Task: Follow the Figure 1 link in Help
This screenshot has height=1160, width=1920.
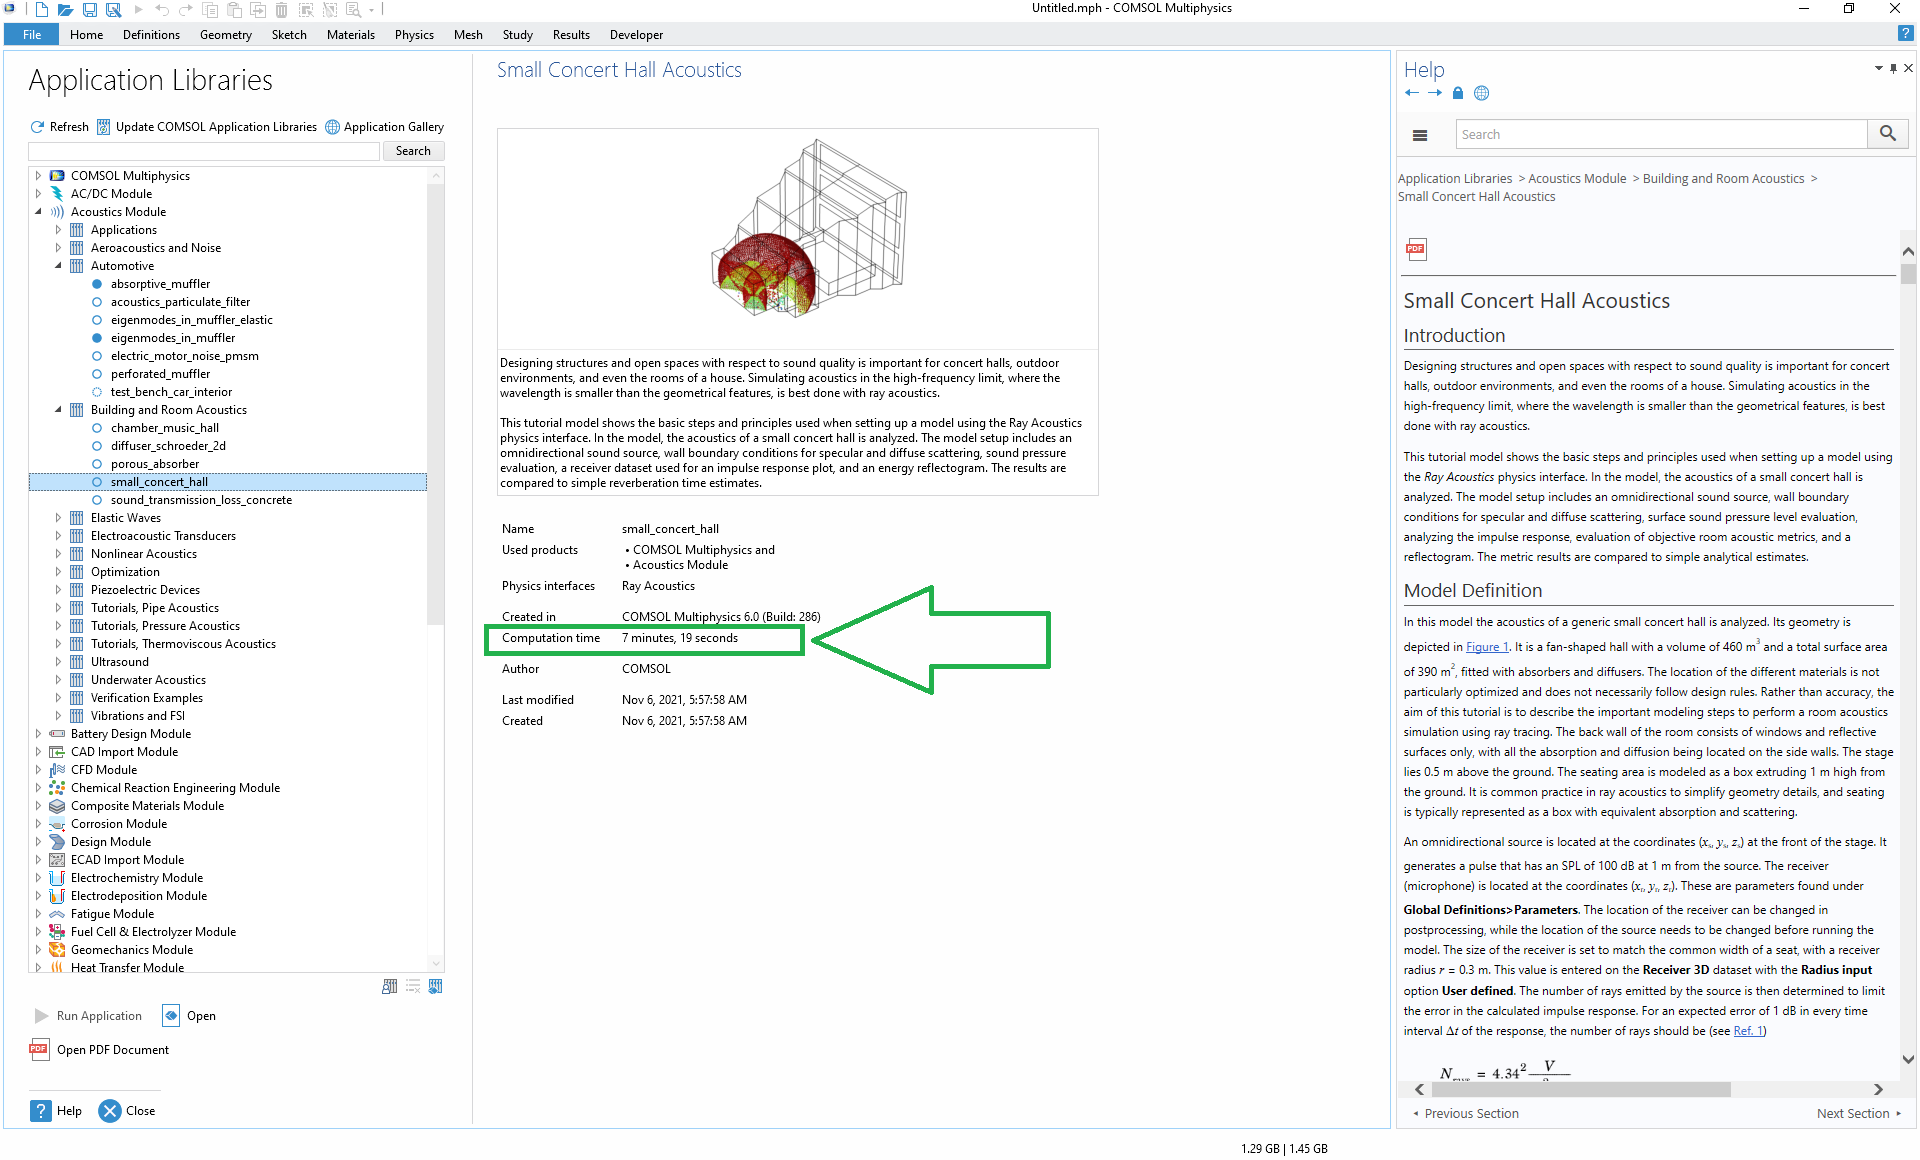Action: tap(1487, 647)
